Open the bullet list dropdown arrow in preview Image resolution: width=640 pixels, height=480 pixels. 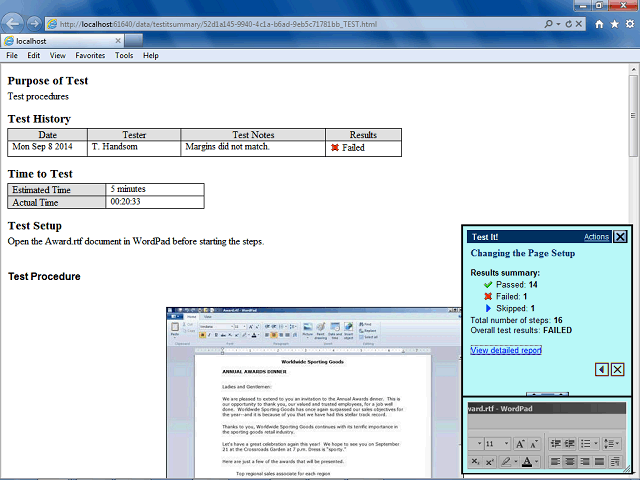(596, 443)
